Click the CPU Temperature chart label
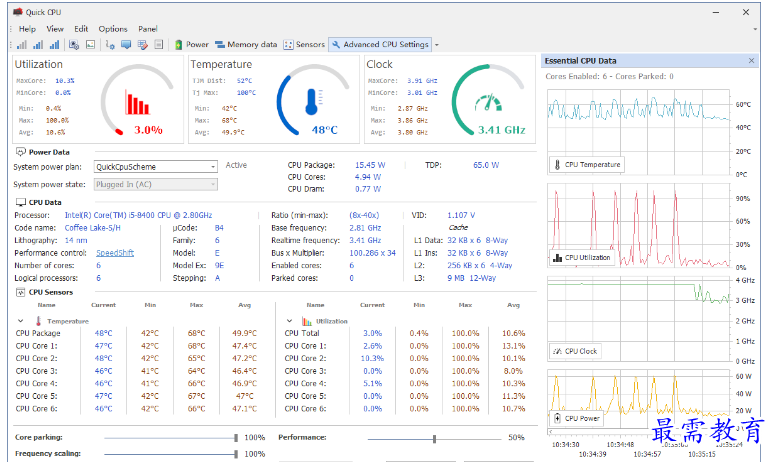 tap(587, 165)
